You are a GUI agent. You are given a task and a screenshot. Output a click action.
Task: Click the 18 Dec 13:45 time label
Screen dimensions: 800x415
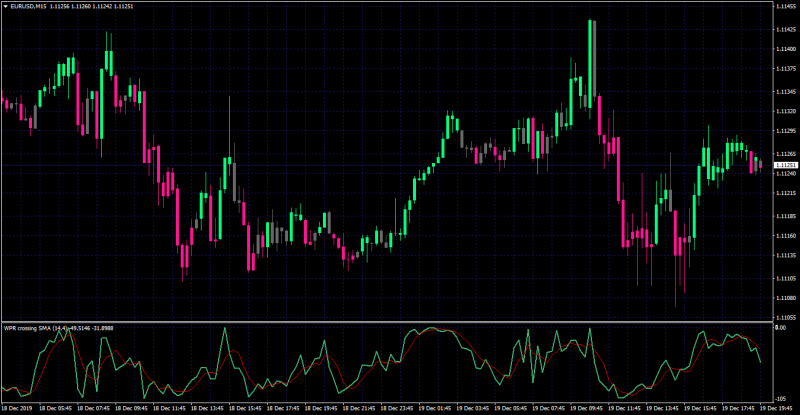coord(207,408)
